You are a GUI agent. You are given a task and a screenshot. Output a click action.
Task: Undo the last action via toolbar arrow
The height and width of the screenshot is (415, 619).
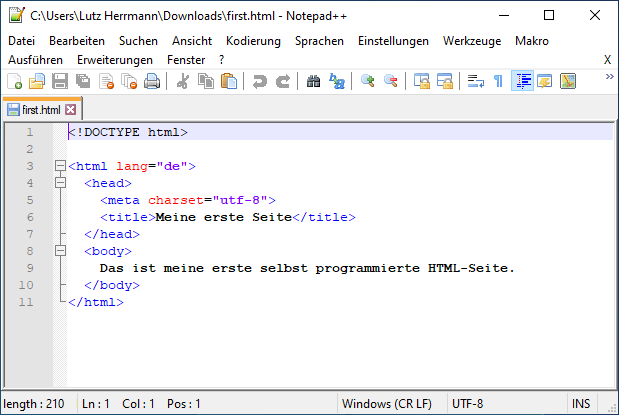click(x=260, y=82)
